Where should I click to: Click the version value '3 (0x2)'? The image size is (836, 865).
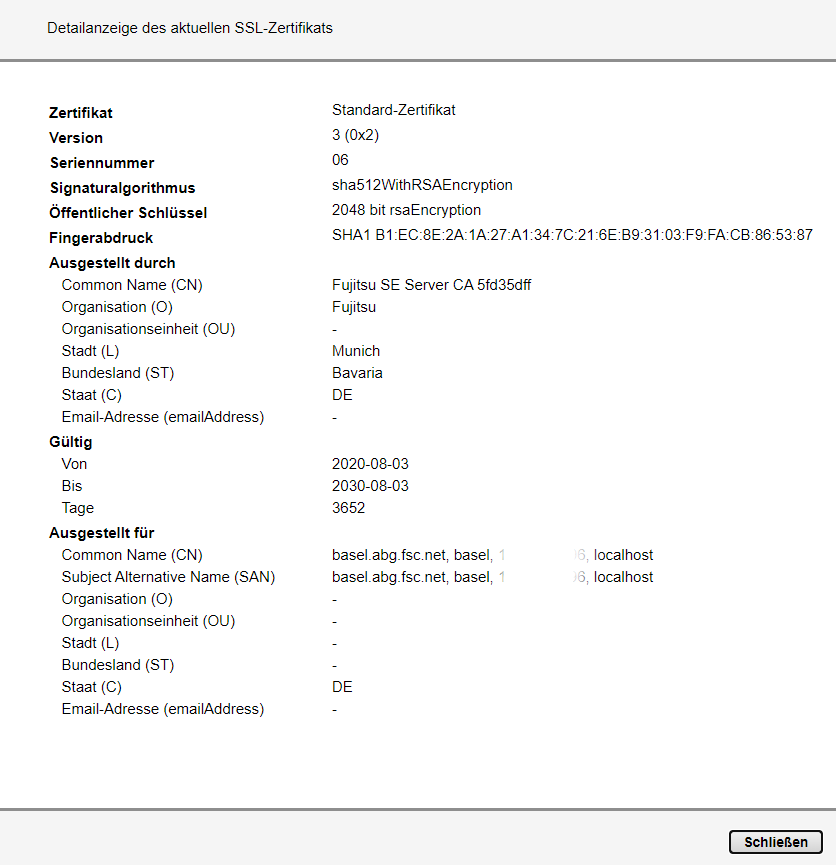point(355,135)
